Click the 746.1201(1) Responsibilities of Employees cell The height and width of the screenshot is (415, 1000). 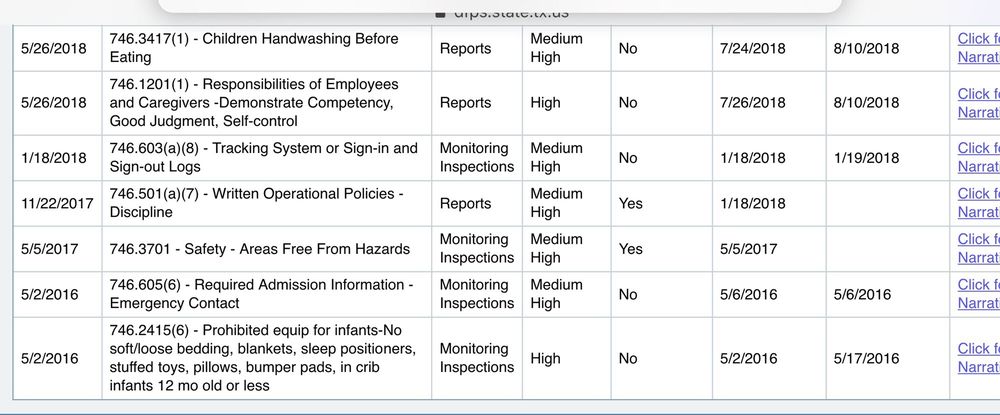[x=254, y=102]
